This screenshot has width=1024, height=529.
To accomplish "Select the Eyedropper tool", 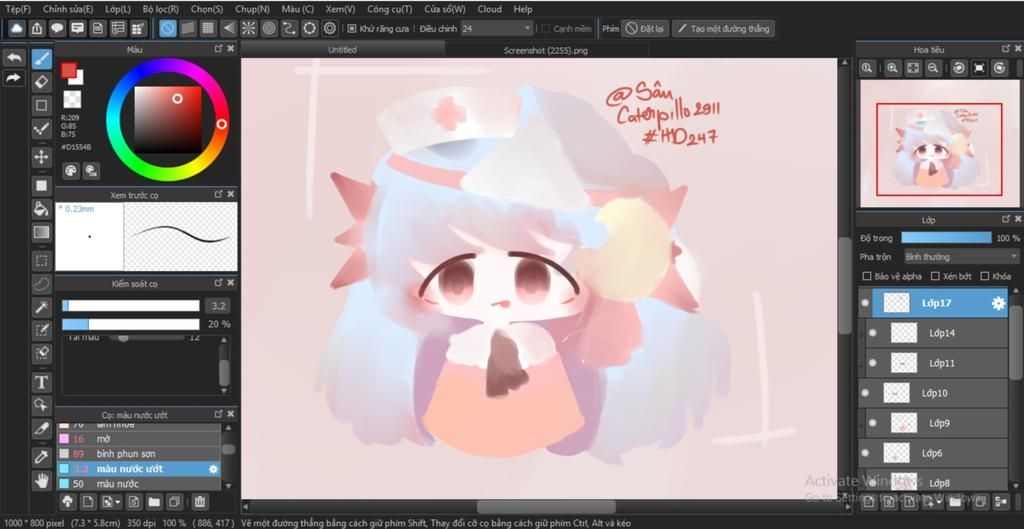I will point(42,457).
